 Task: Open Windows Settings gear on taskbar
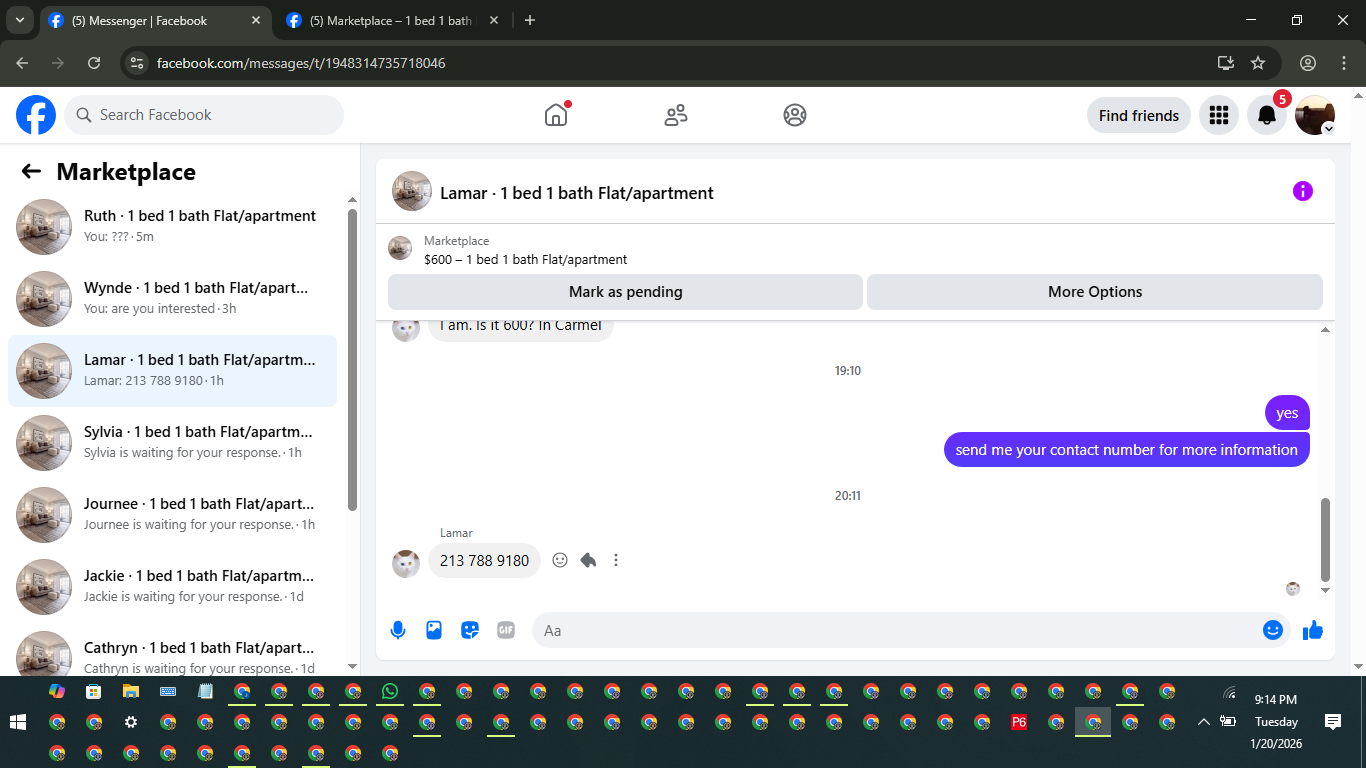(x=131, y=722)
